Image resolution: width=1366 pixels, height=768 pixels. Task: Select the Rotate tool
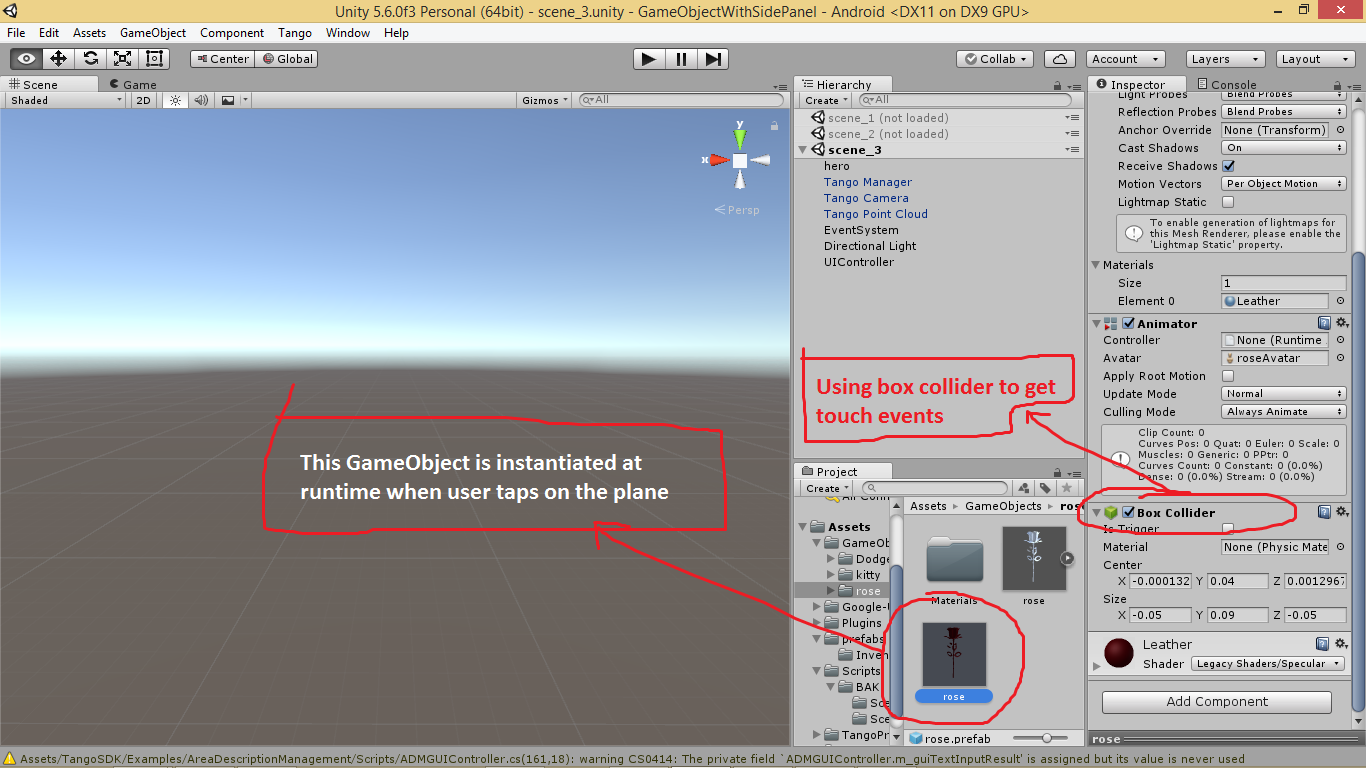click(x=90, y=59)
